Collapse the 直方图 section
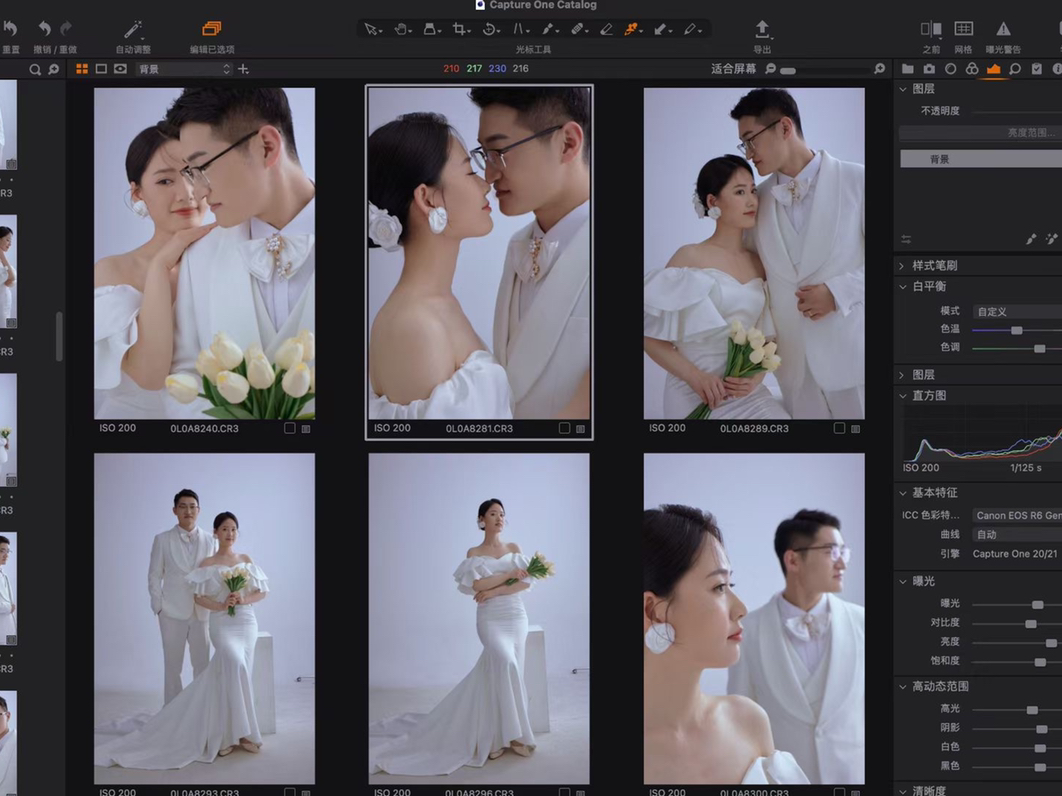This screenshot has width=1062, height=796. [903, 396]
